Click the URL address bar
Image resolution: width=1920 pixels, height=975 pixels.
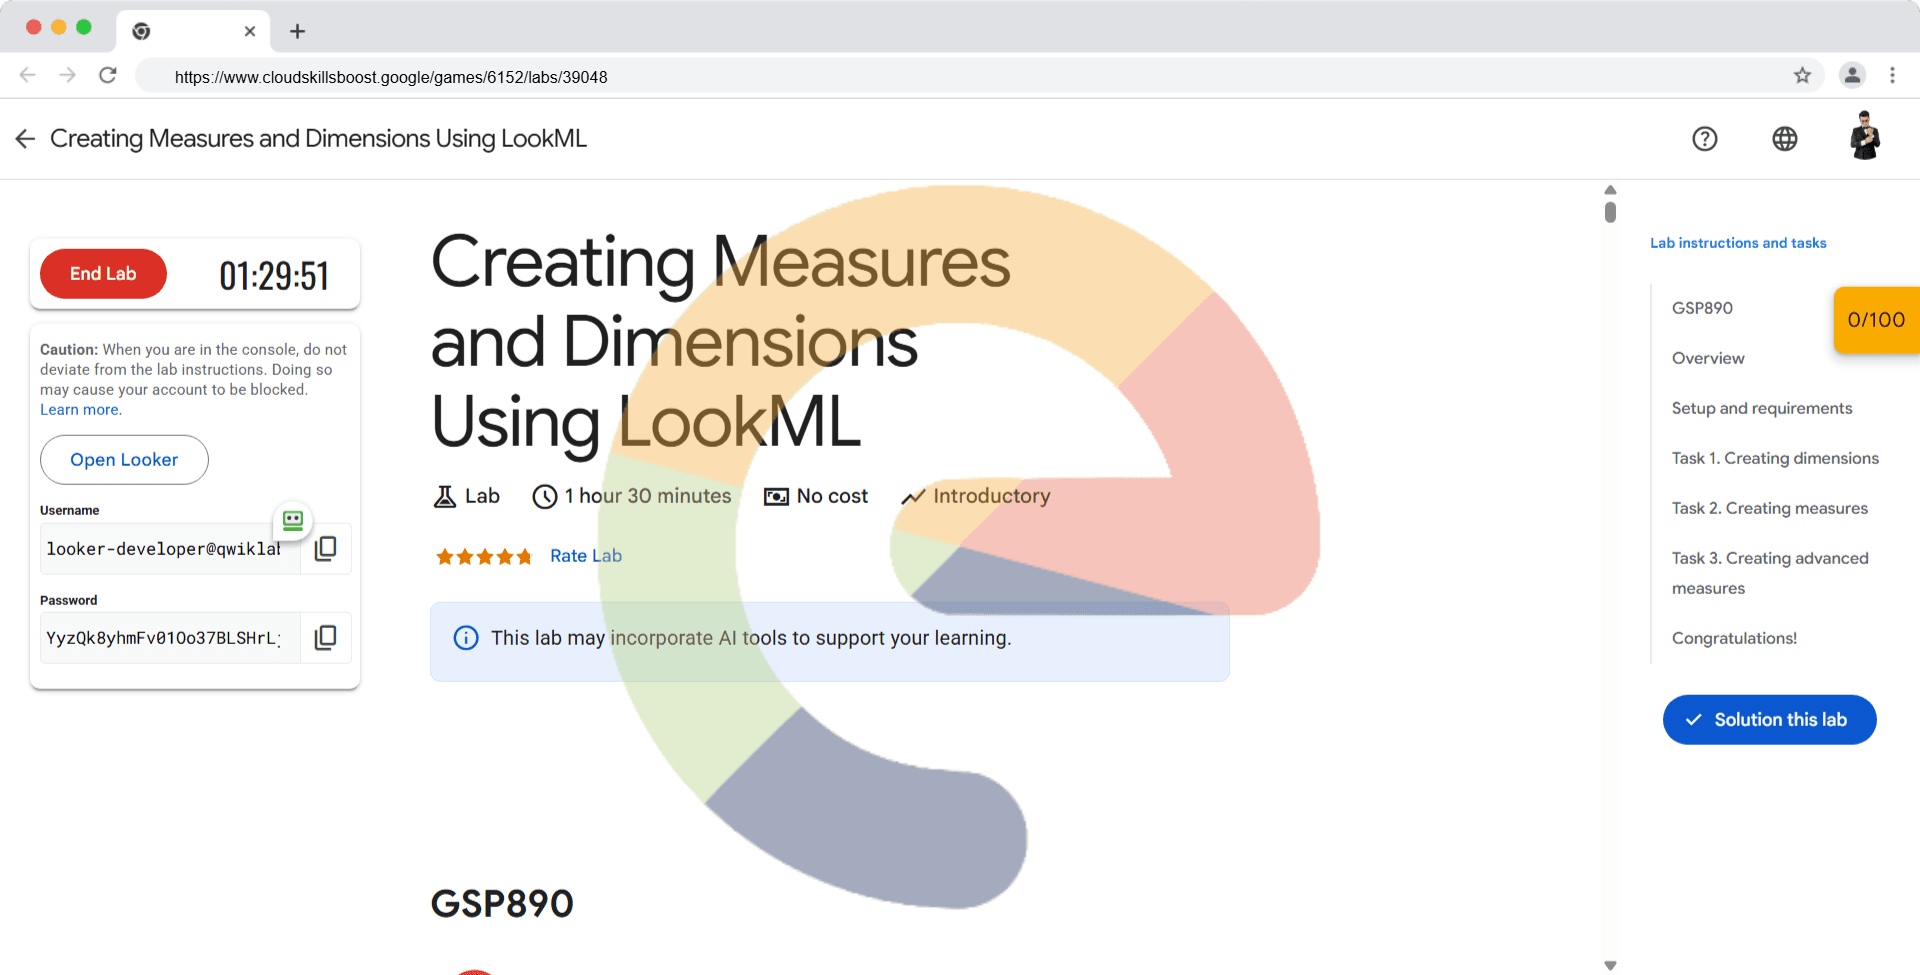tap(900, 77)
